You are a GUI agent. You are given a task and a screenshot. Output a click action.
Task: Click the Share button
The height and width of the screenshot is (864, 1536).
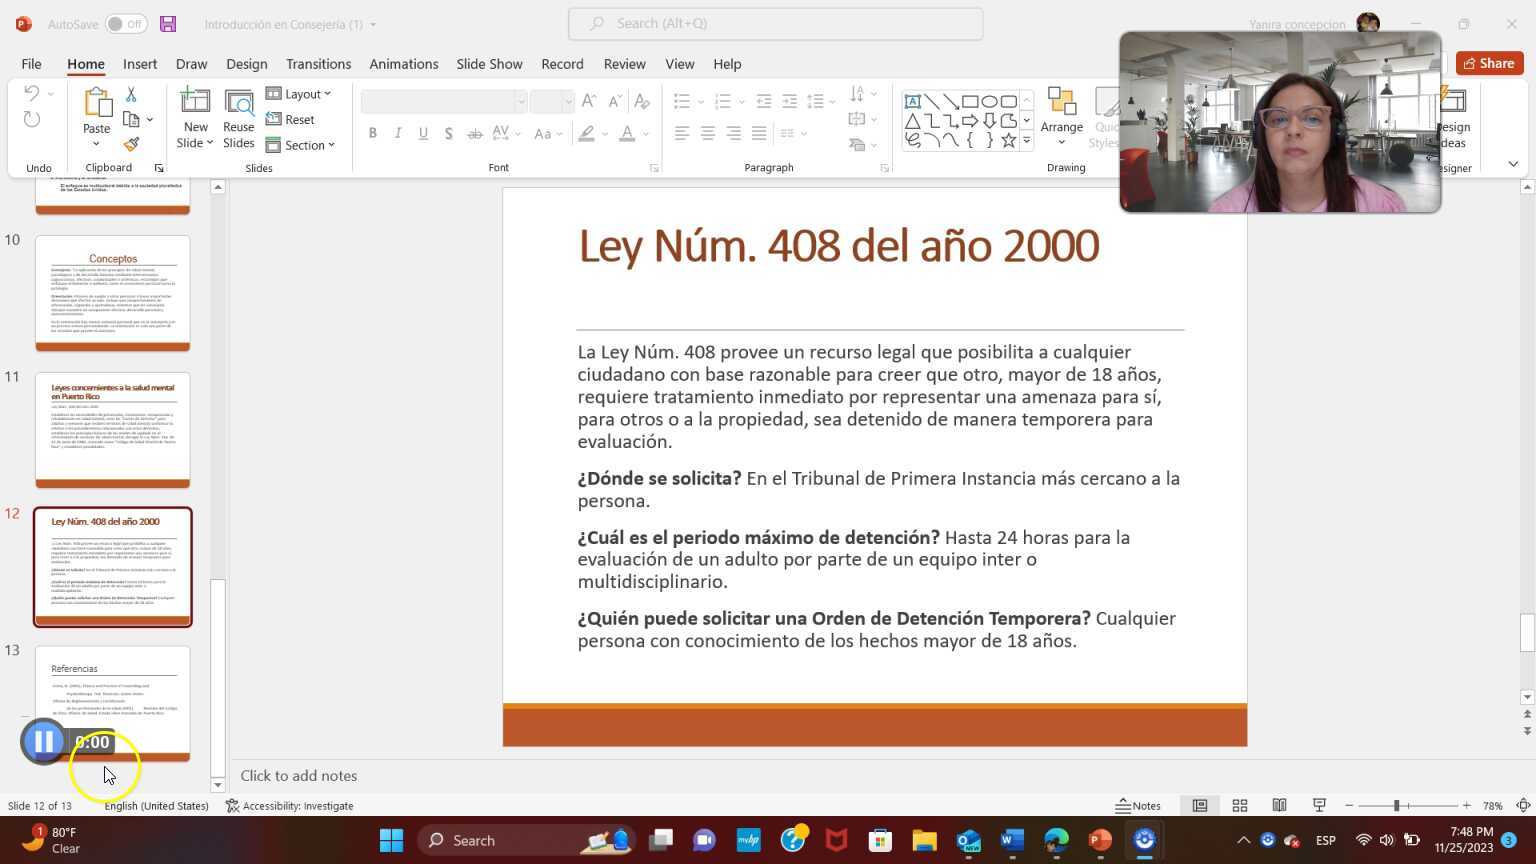[x=1489, y=63]
